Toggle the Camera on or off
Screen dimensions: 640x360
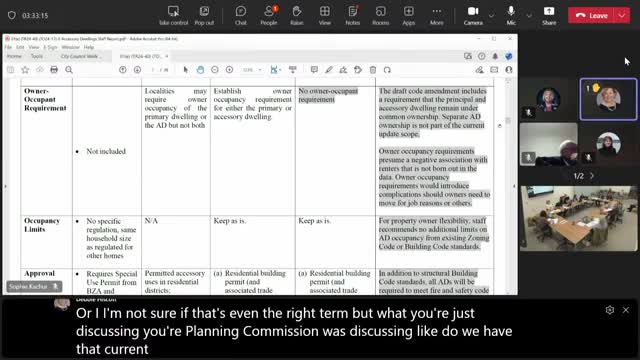pos(473,16)
